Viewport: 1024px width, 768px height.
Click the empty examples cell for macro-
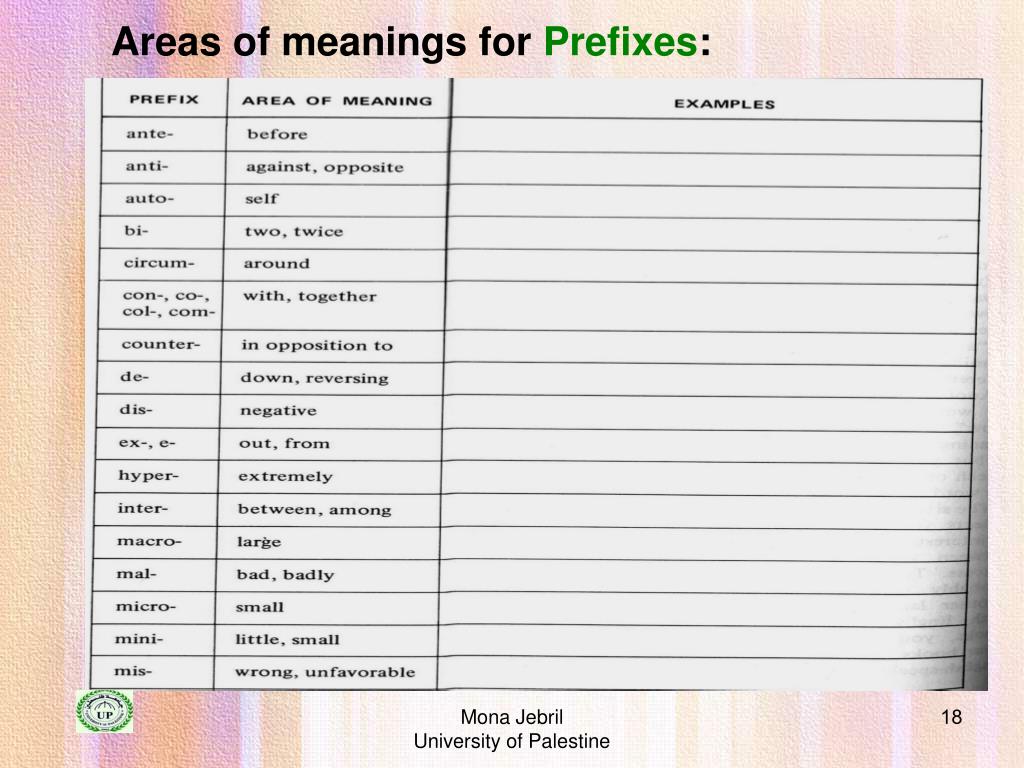pyautogui.click(x=705, y=543)
